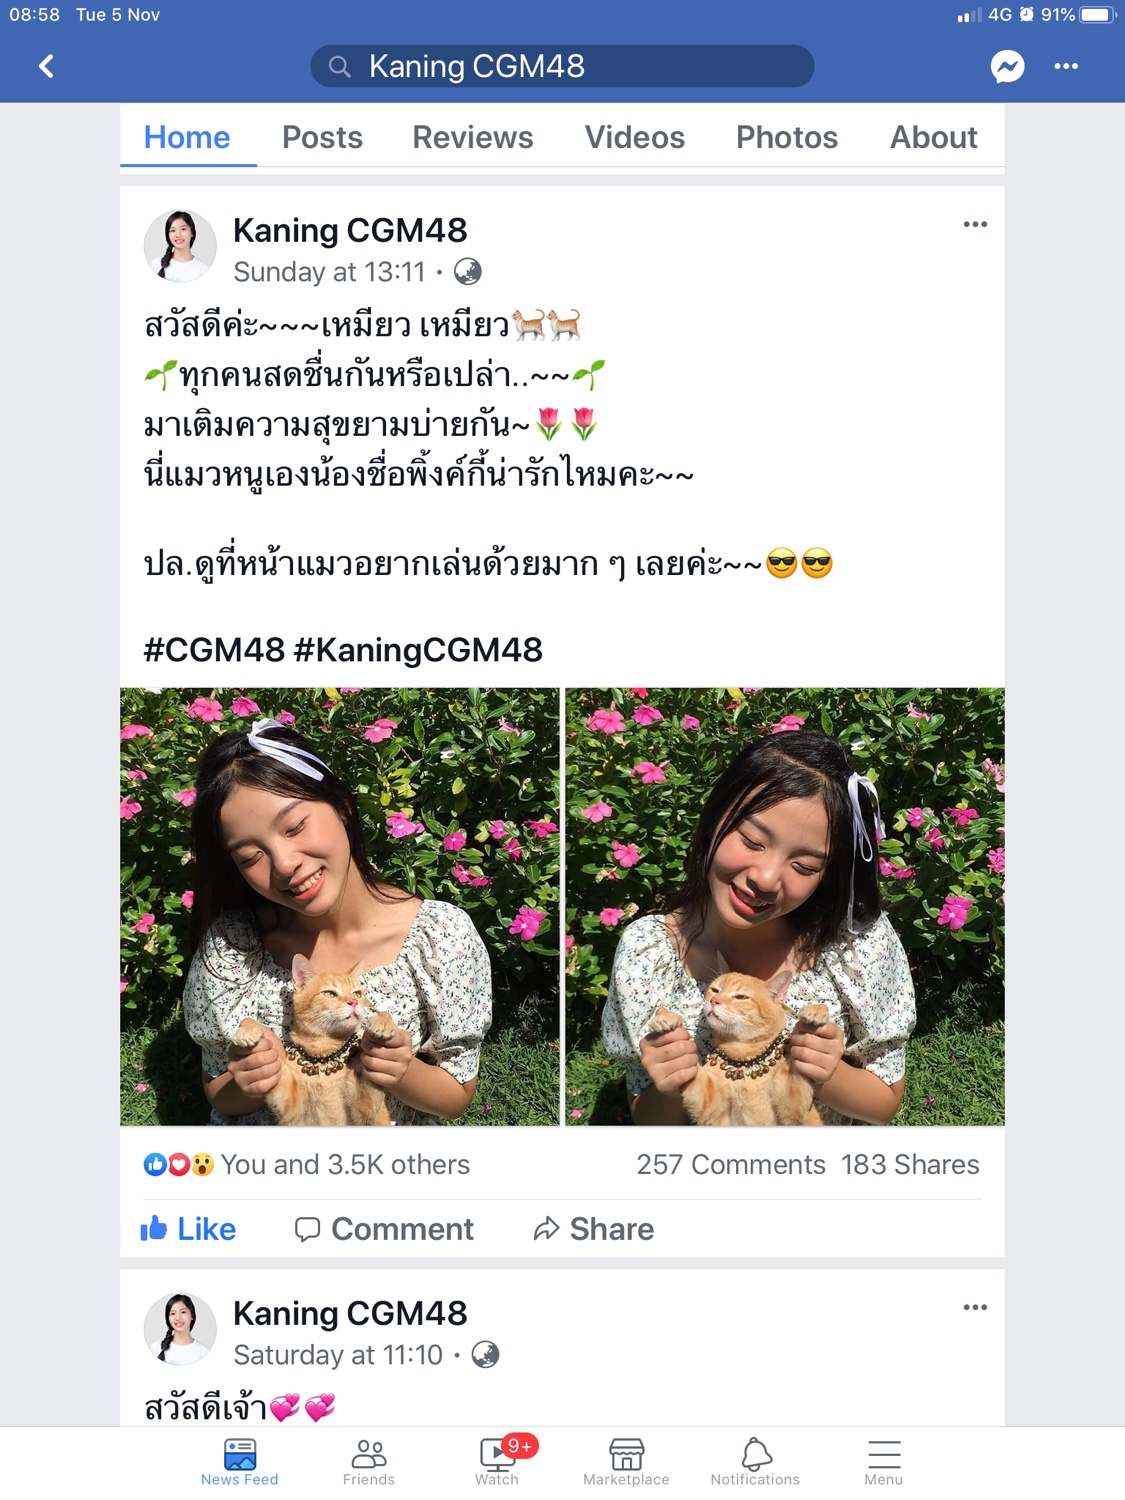Switch to the Photos tab

(x=787, y=137)
